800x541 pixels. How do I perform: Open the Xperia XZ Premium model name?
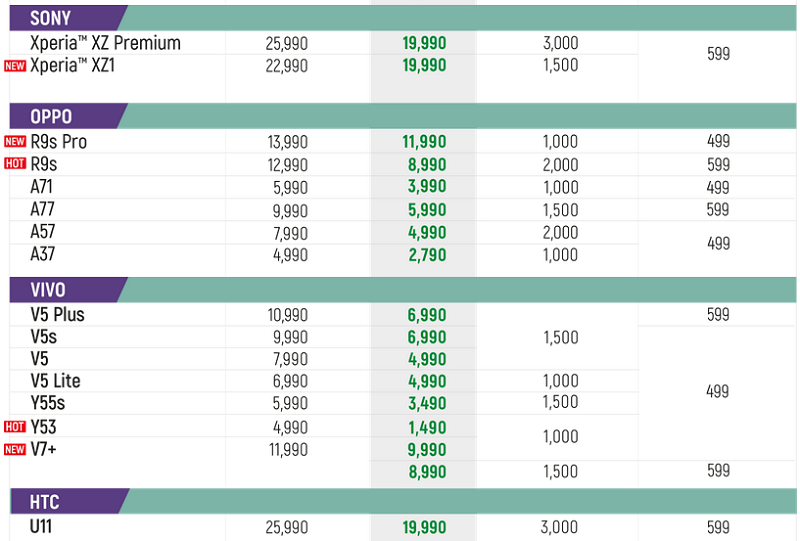tap(105, 43)
